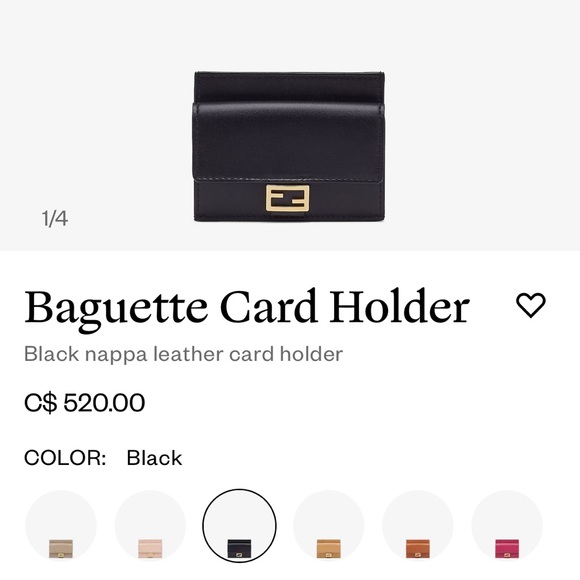Click the Black nappa leather card holder subtitle
This screenshot has height=580, width=580.
[183, 354]
